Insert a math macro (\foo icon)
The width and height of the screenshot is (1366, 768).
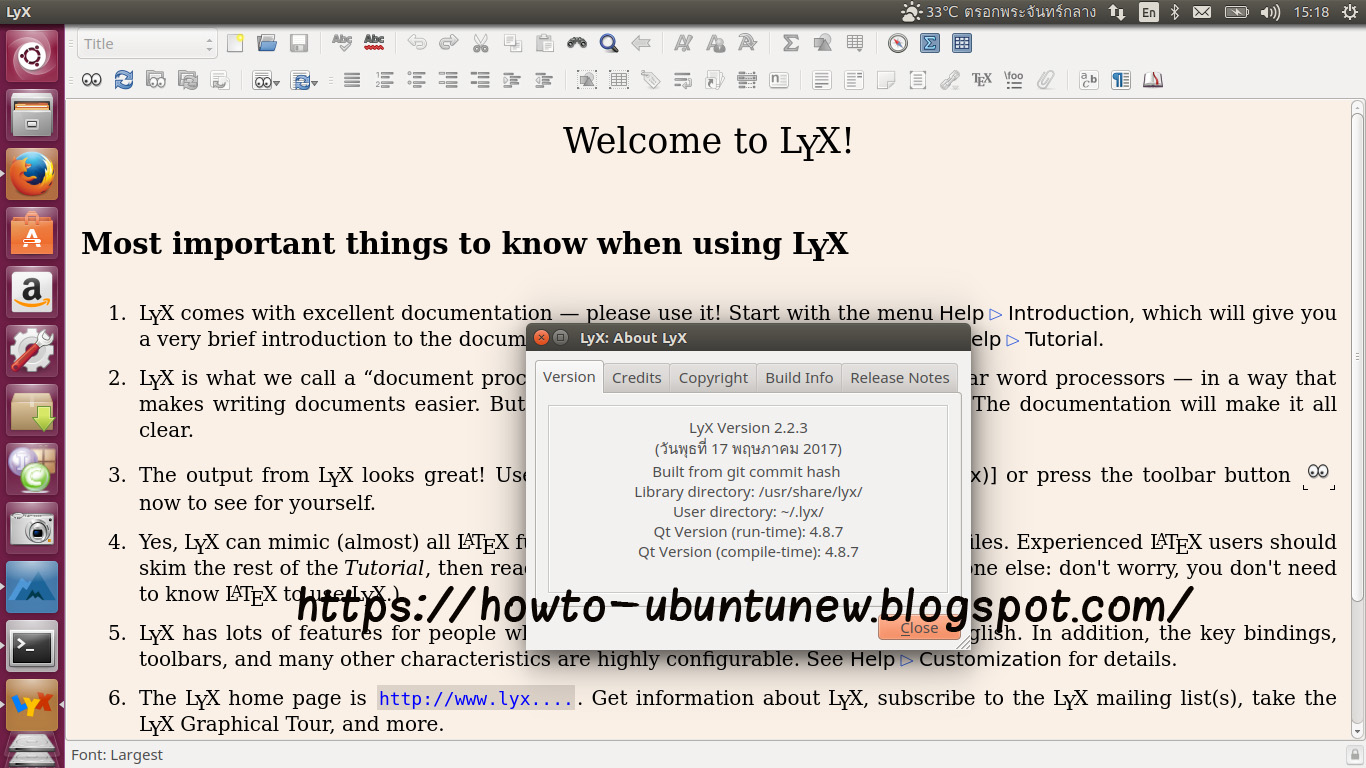[x=1014, y=80]
